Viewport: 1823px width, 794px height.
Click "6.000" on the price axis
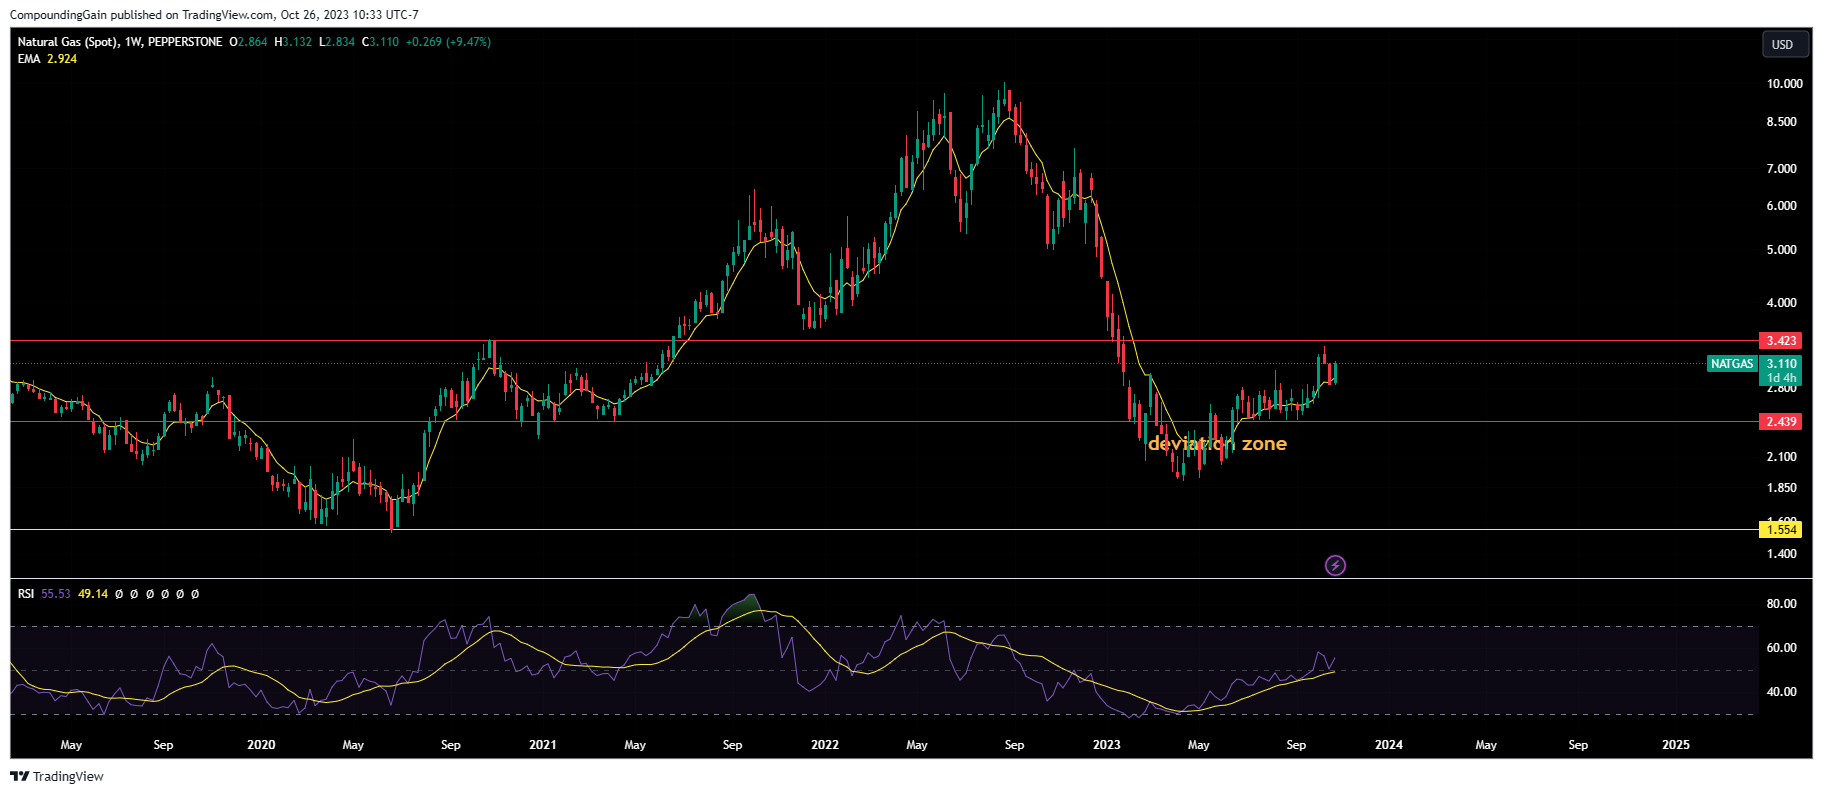pyautogui.click(x=1781, y=206)
